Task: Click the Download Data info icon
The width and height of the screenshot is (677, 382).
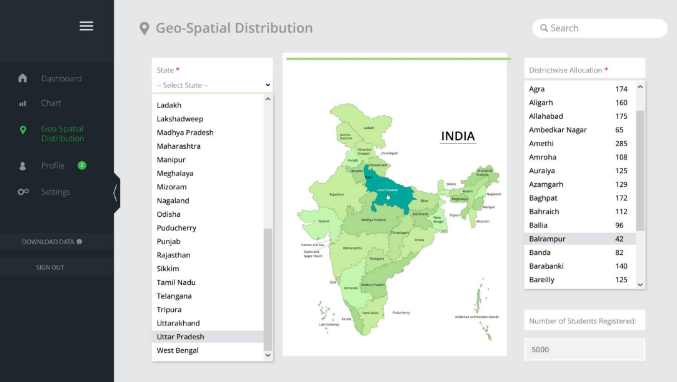Action: coord(79,242)
